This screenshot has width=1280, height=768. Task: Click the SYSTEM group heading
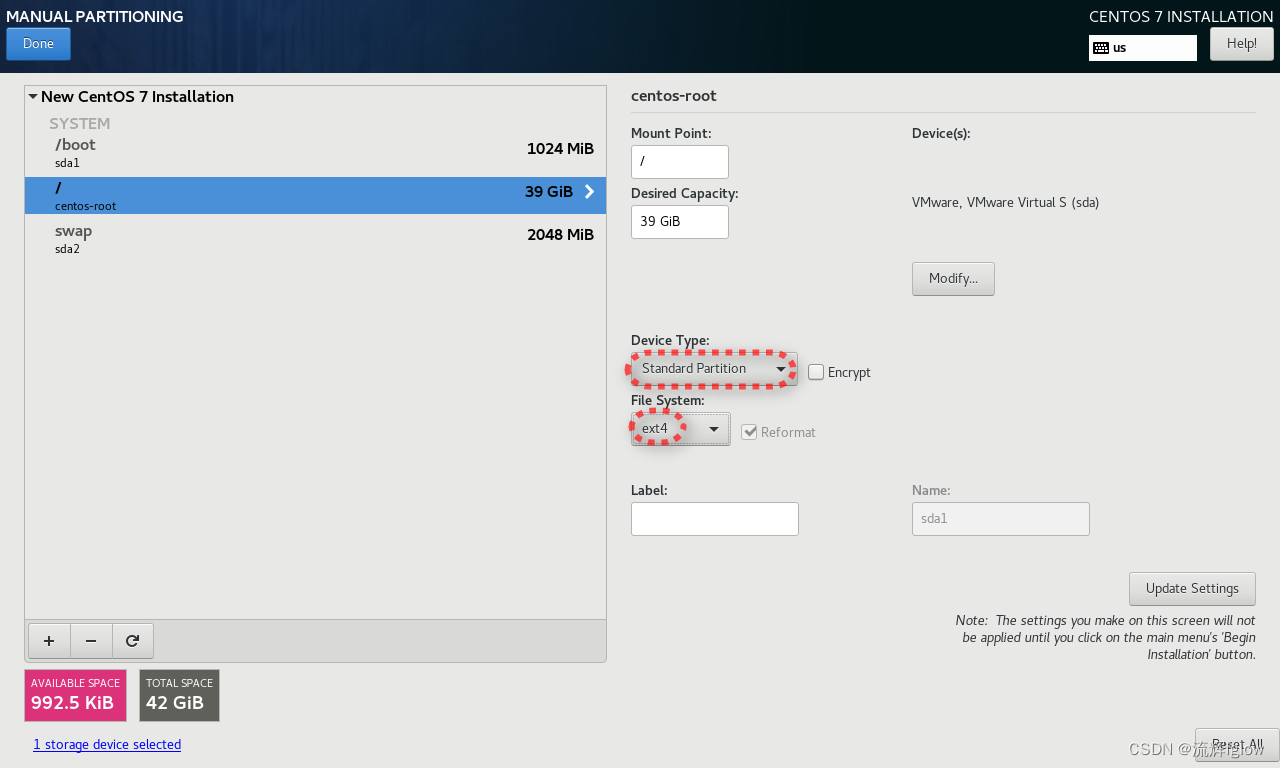click(x=80, y=124)
